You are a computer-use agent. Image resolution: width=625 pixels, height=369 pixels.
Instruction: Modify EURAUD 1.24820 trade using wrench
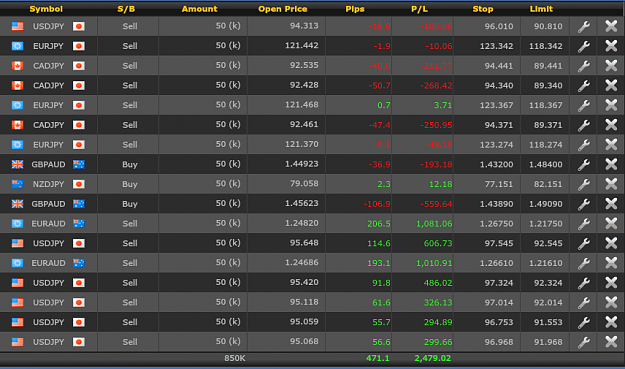(x=584, y=224)
